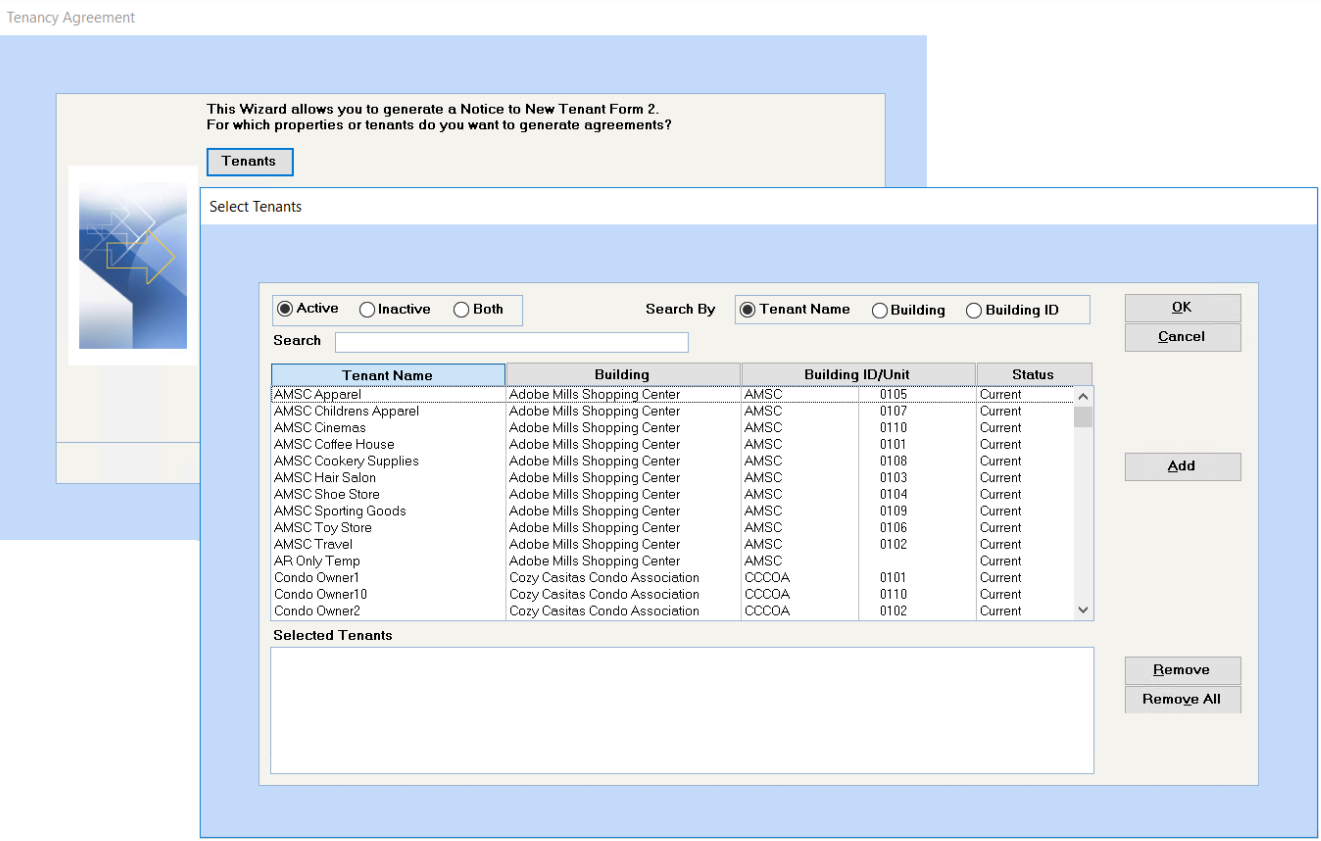Select the Both status radio button
Viewport: 1321px width, 841px height.
(461, 310)
